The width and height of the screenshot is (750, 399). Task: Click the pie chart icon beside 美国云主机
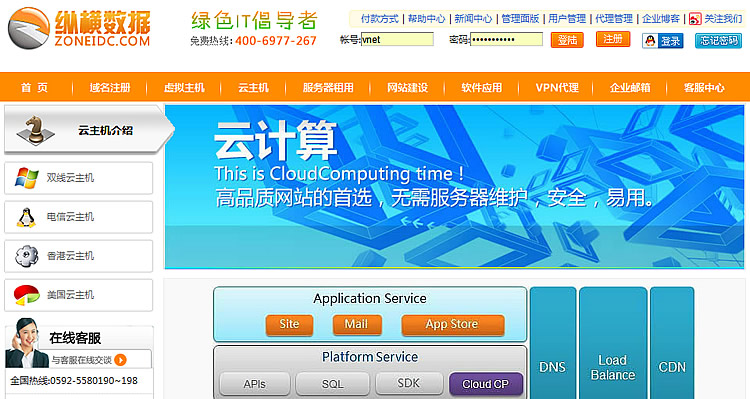coord(26,295)
